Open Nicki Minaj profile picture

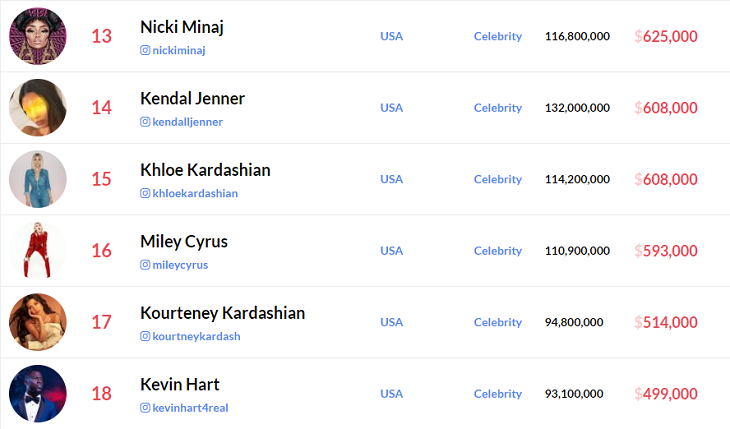pos(38,36)
